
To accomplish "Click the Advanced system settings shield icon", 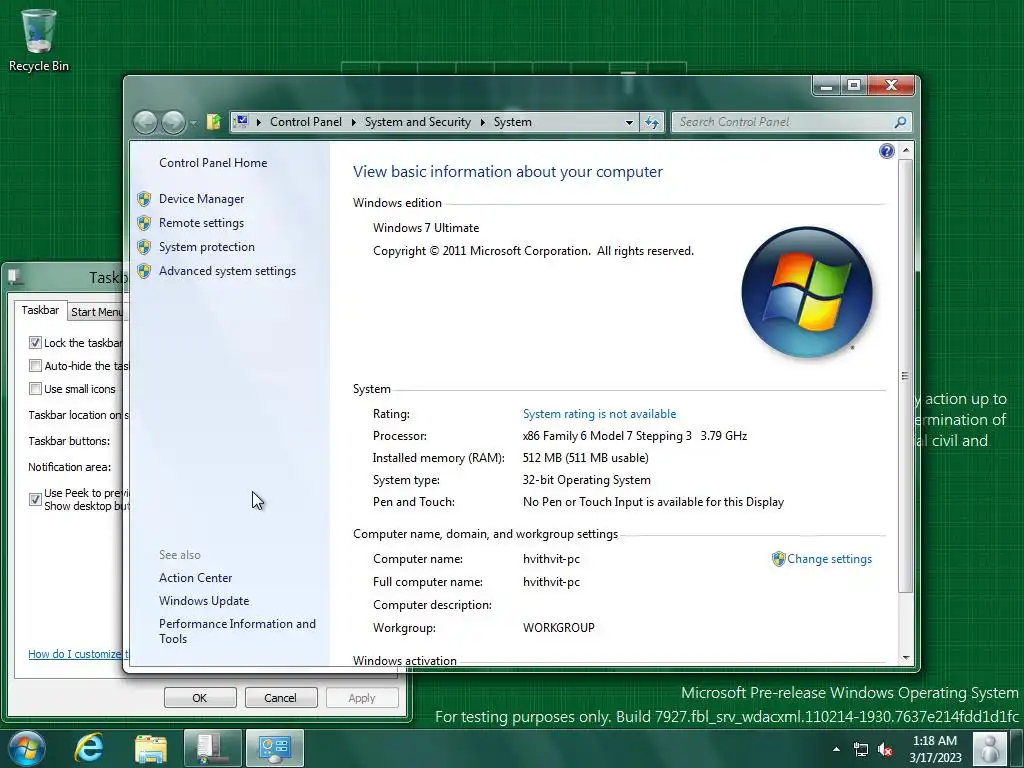I will pyautogui.click(x=144, y=272).
